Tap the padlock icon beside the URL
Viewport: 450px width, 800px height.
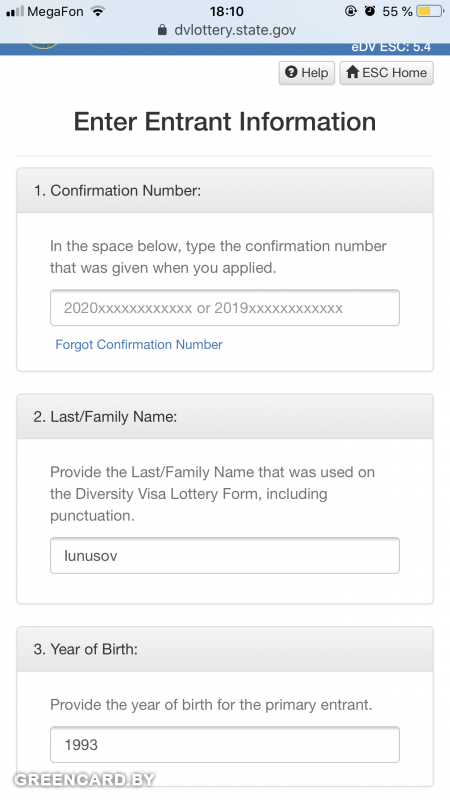(x=162, y=30)
